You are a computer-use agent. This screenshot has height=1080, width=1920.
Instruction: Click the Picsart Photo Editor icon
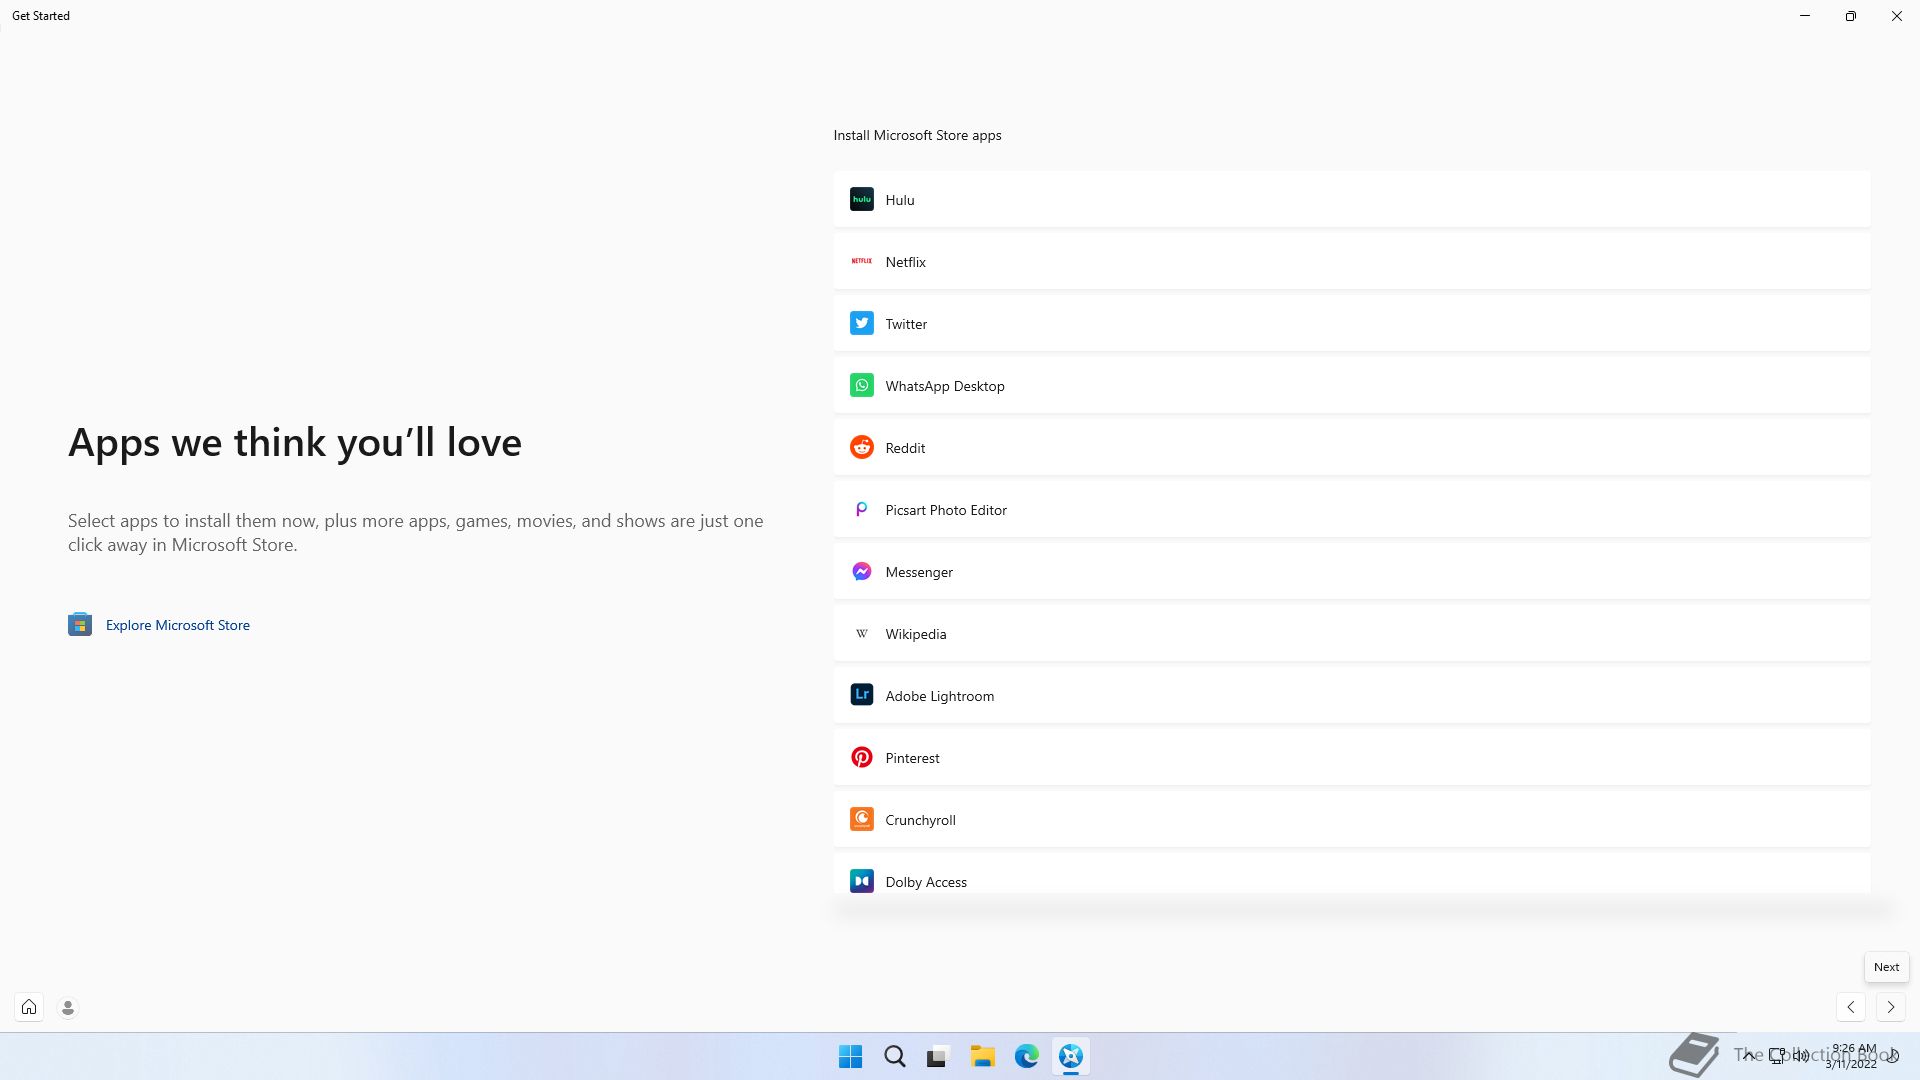(861, 509)
